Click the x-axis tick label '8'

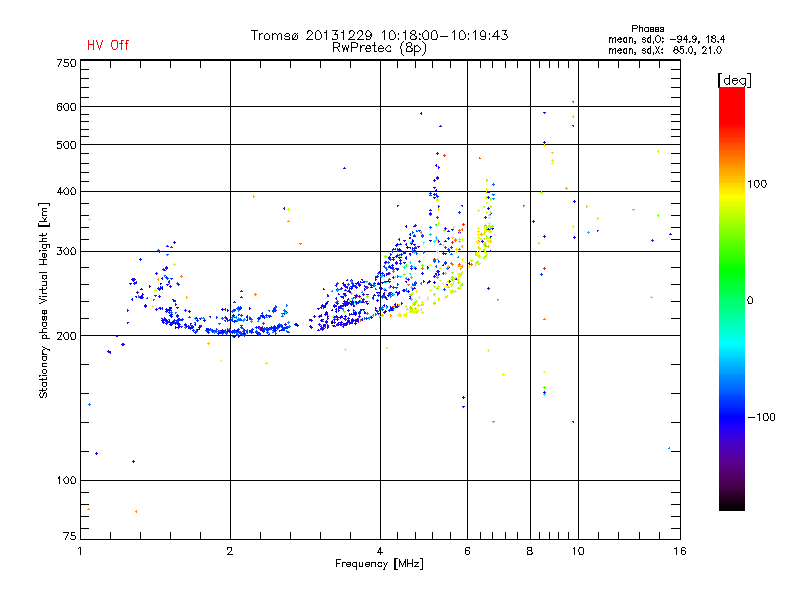coord(530,551)
